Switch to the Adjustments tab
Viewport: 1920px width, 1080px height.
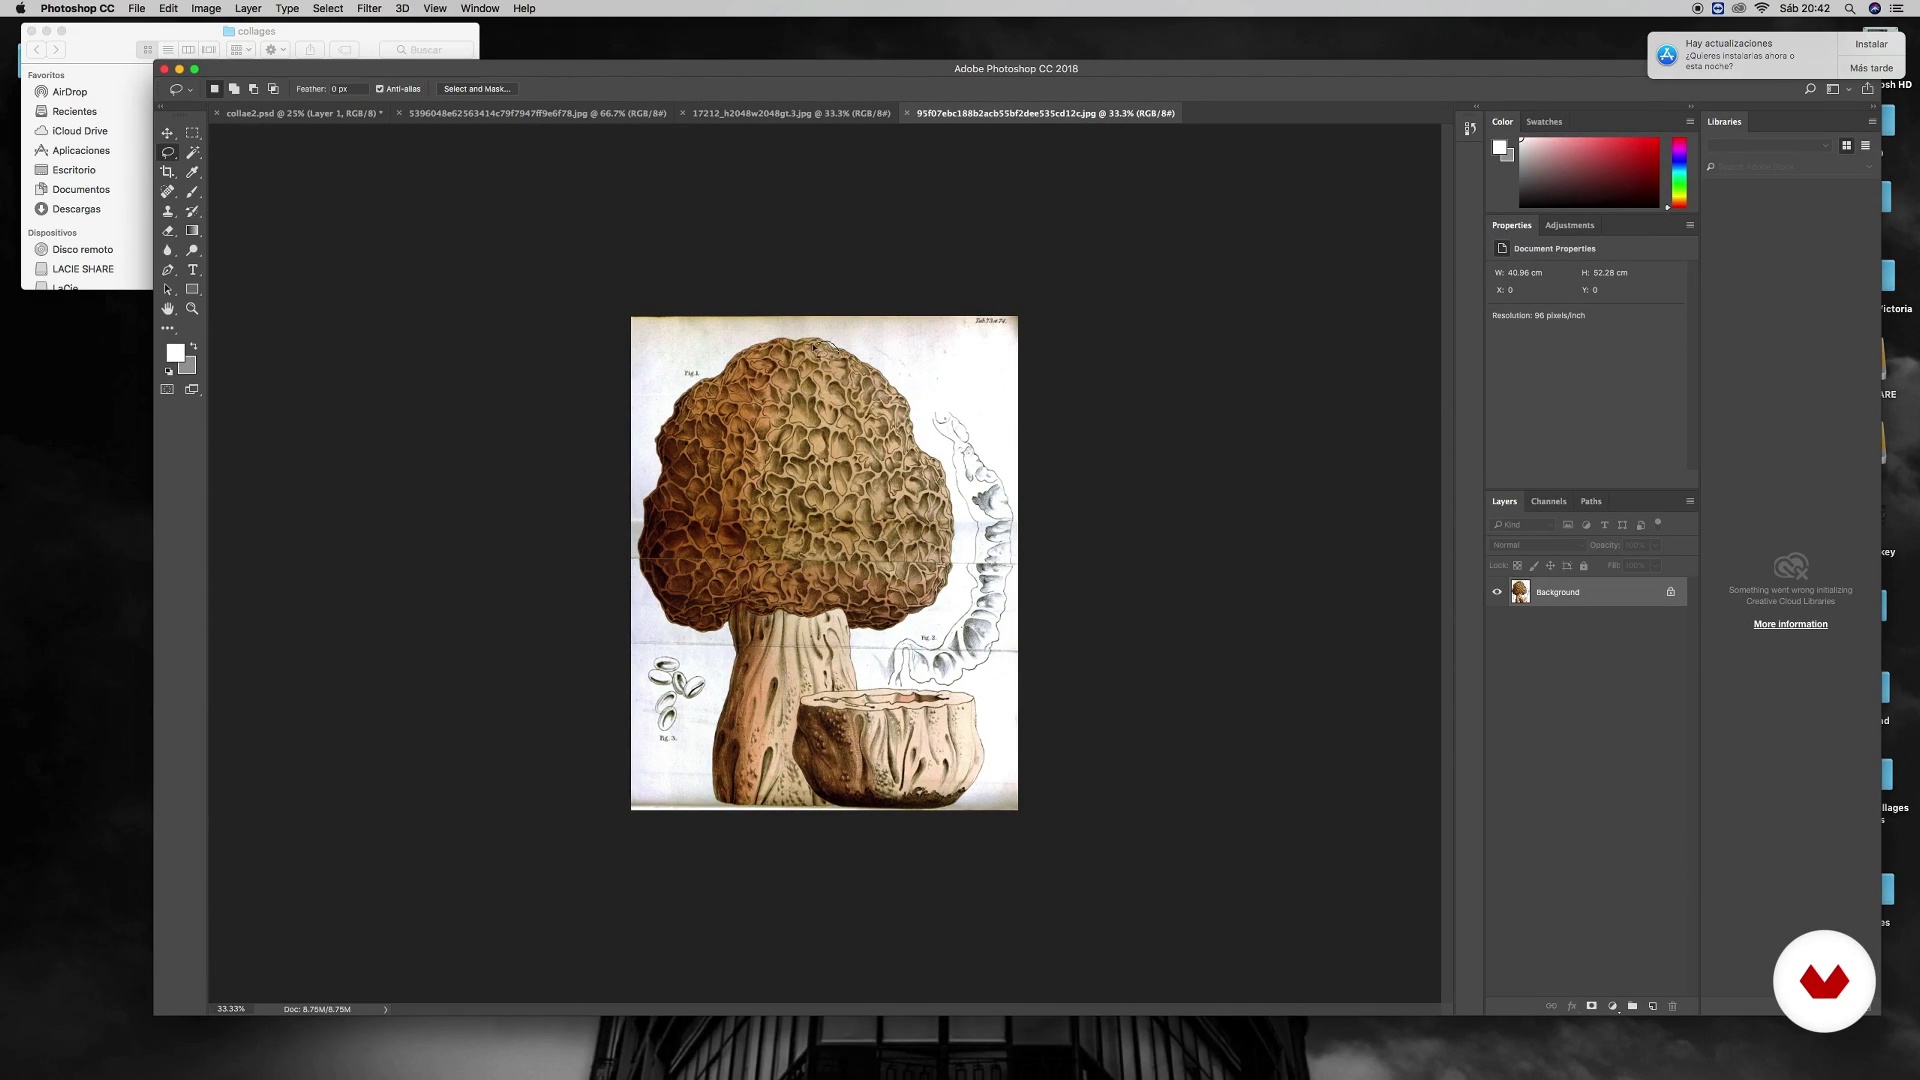click(x=1569, y=225)
